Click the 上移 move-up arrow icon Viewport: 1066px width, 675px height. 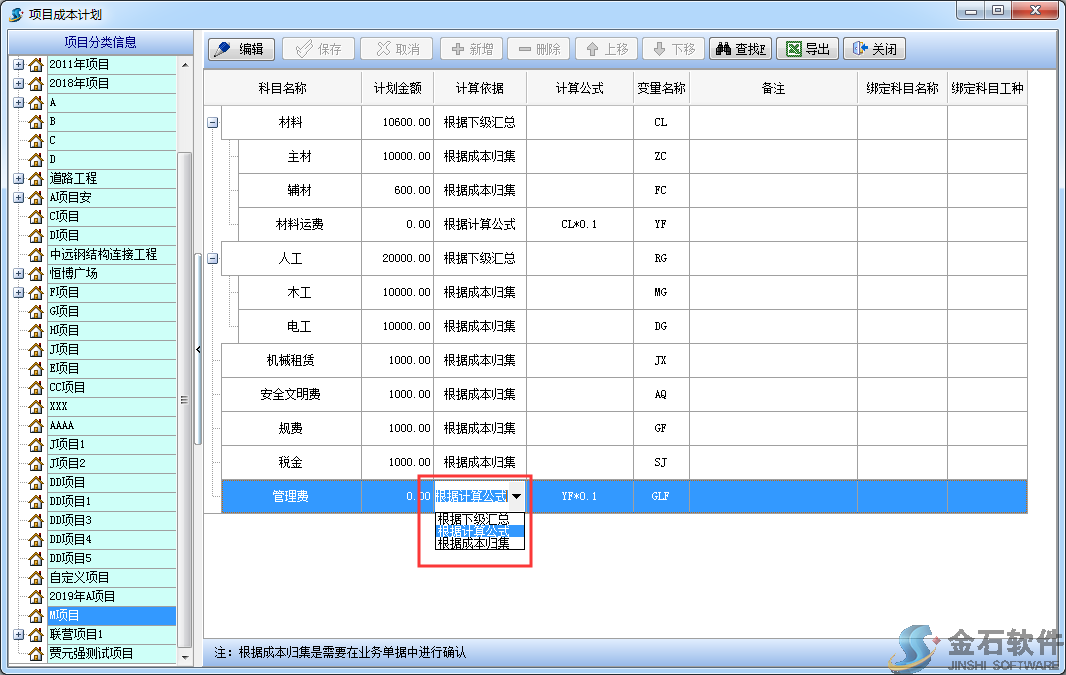click(x=592, y=48)
